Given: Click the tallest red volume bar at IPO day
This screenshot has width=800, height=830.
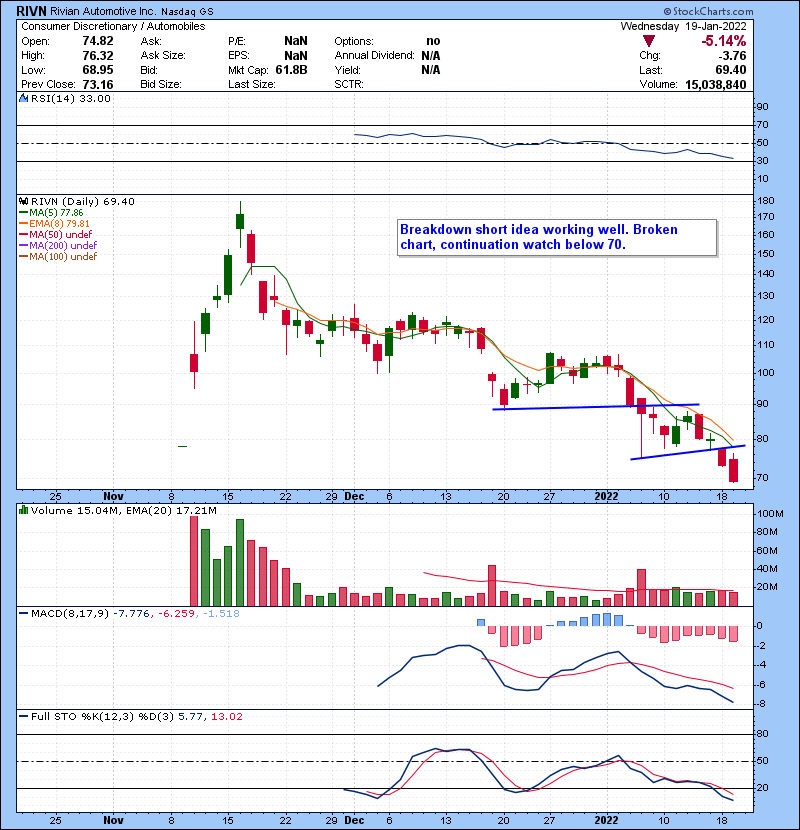Looking at the screenshot, I should (194, 561).
